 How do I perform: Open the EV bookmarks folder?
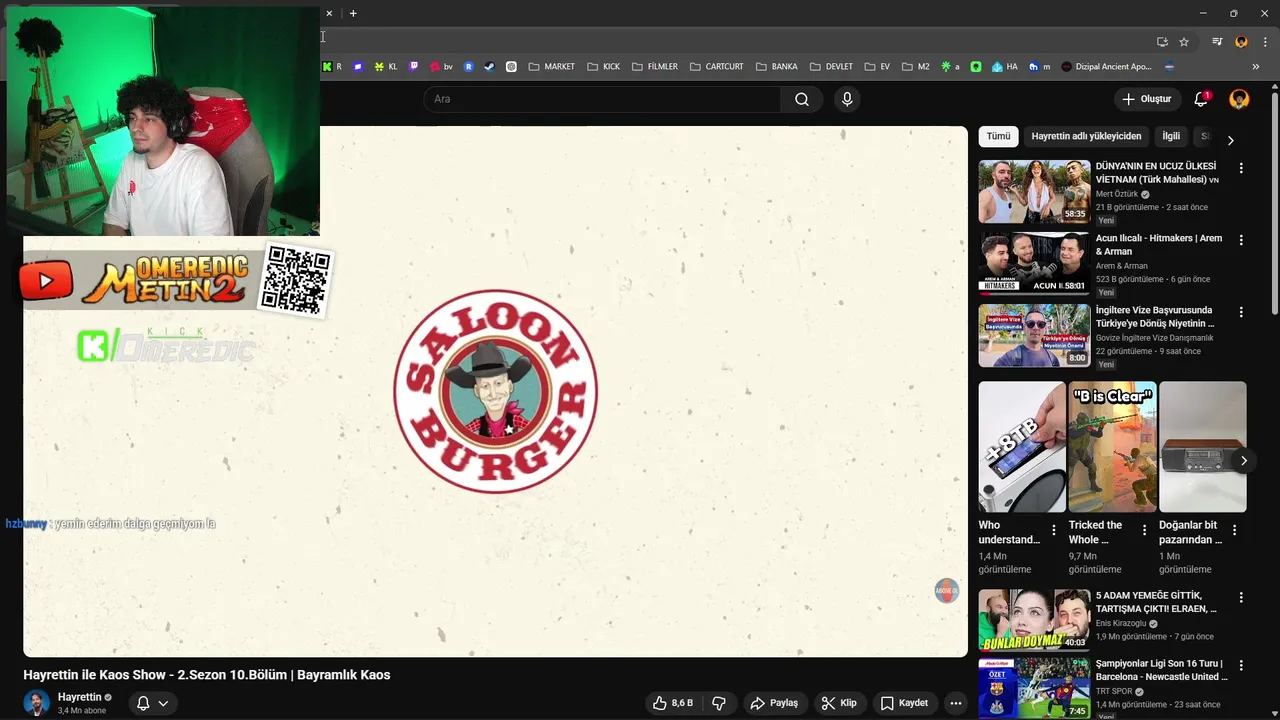click(876, 67)
